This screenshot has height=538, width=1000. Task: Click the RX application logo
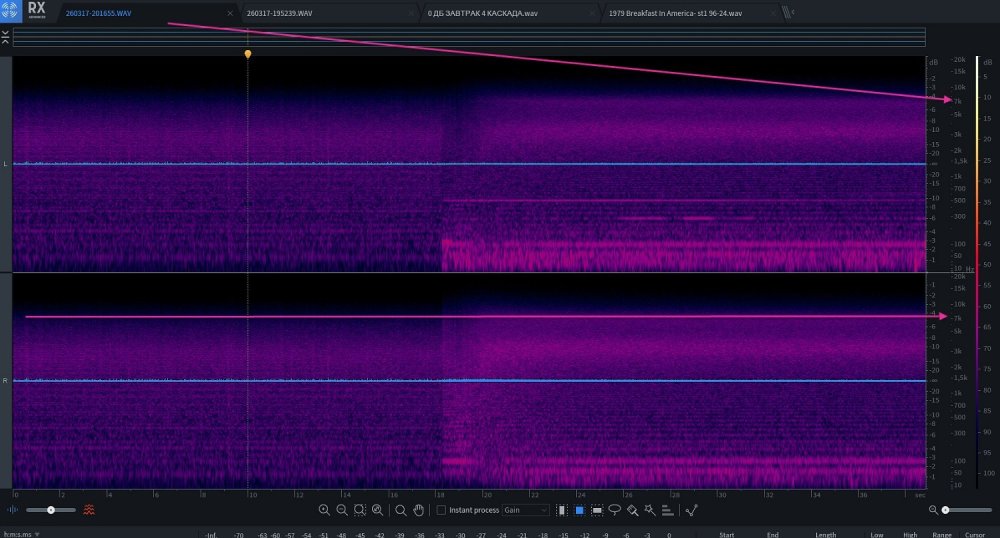tap(36, 12)
